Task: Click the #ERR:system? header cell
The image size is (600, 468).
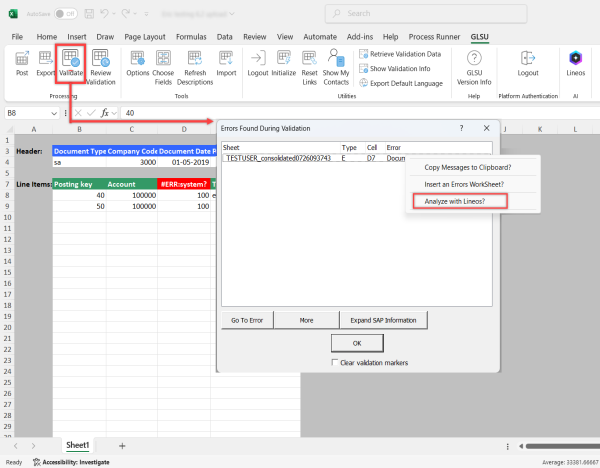Action: coord(184,184)
